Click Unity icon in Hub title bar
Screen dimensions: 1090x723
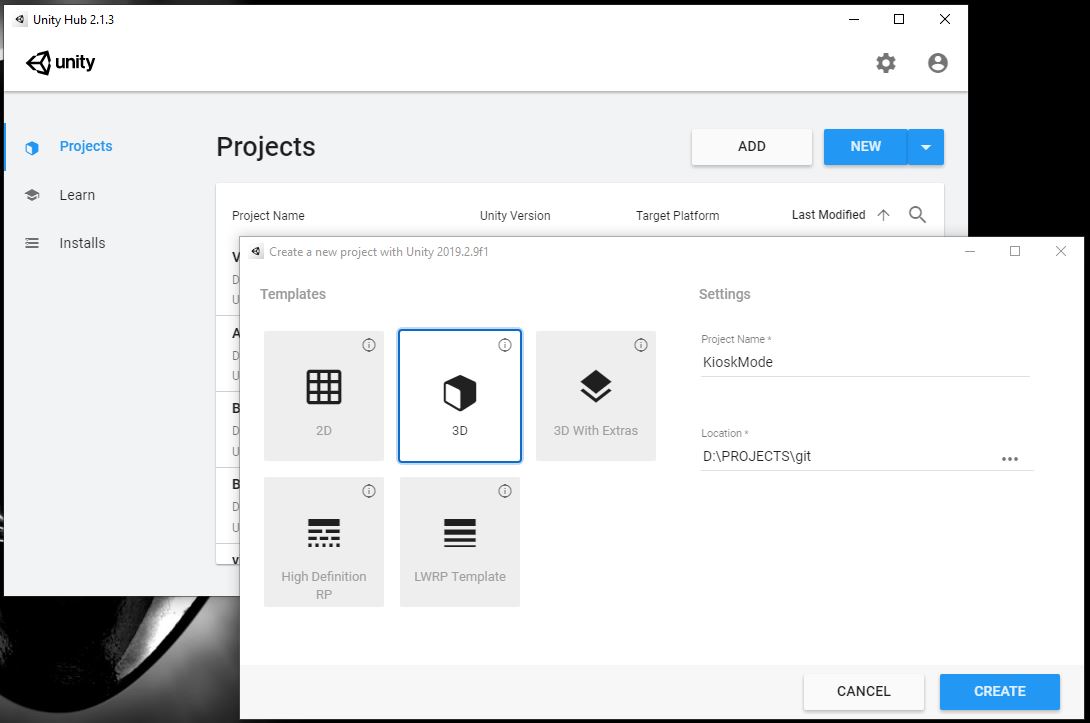[x=20, y=19]
